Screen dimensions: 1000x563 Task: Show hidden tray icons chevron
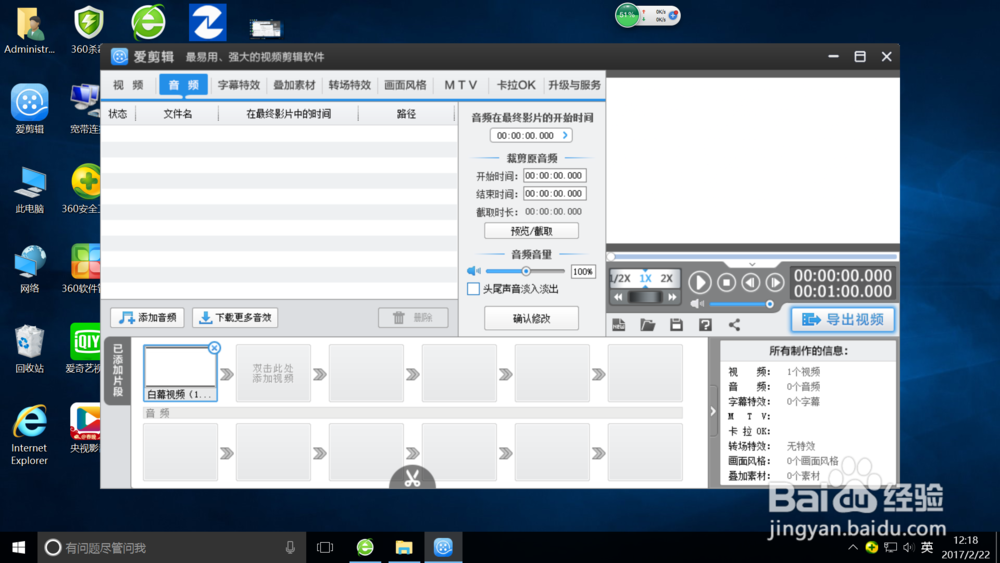[853, 548]
